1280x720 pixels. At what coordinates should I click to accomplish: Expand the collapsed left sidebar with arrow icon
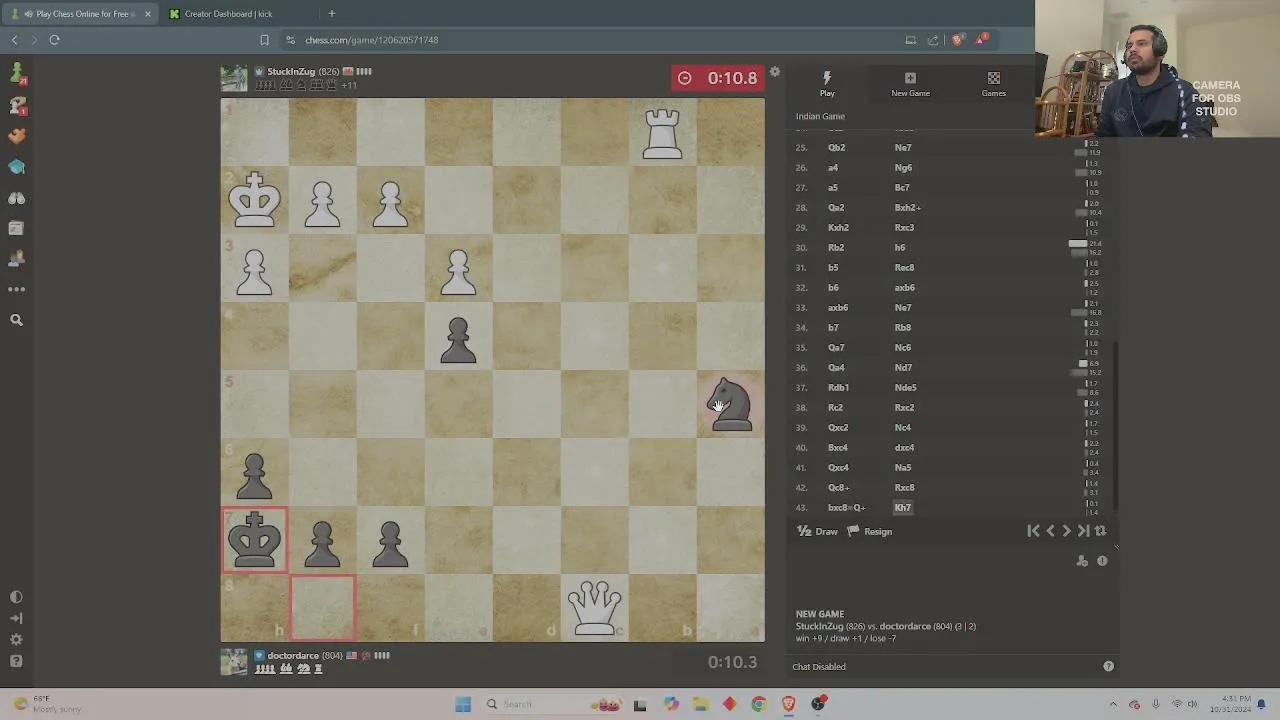(x=16, y=618)
